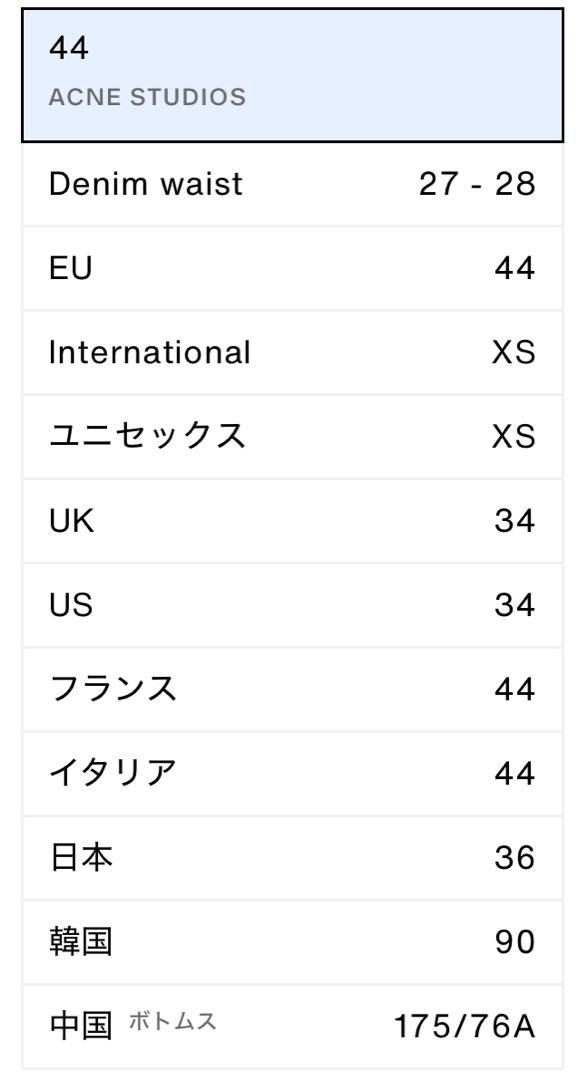This screenshot has height=1080, width=579.
Task: Click the 日本 size row
Action: (293, 857)
